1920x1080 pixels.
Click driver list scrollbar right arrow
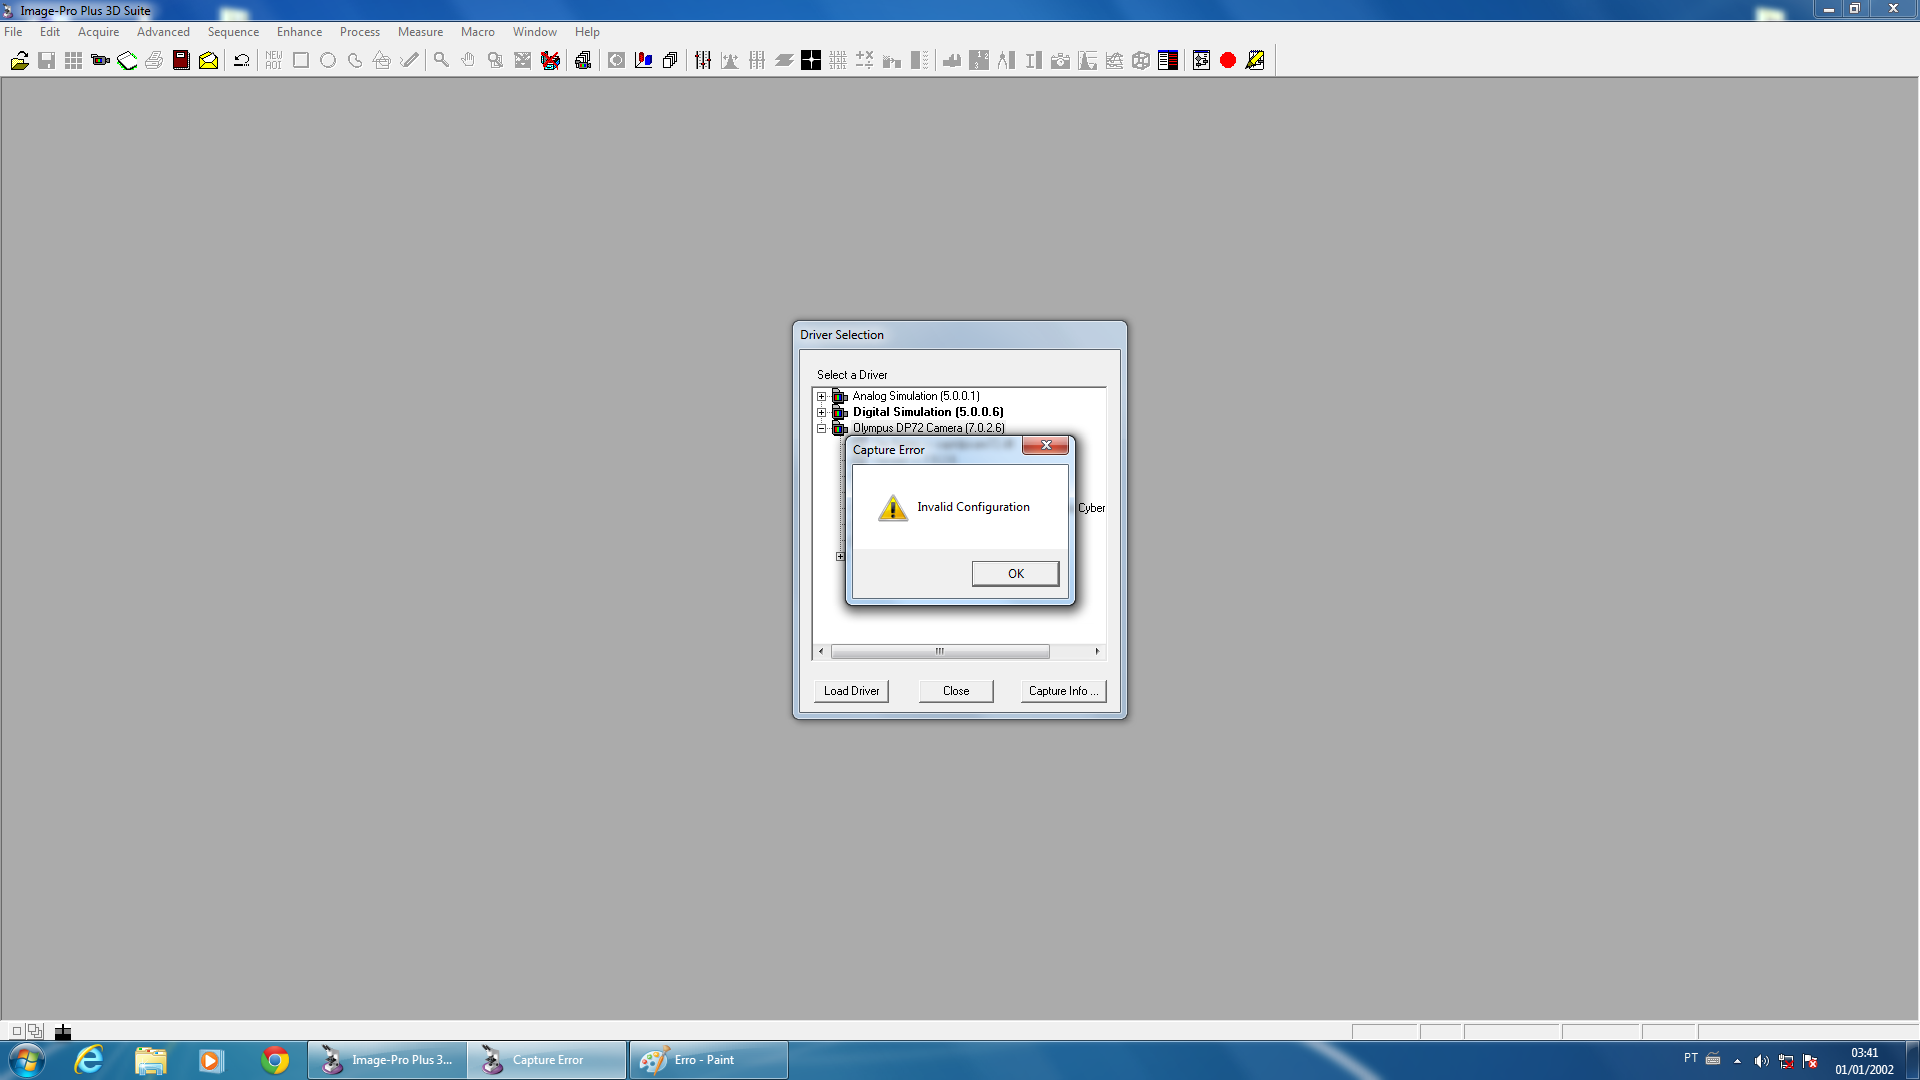point(1097,652)
